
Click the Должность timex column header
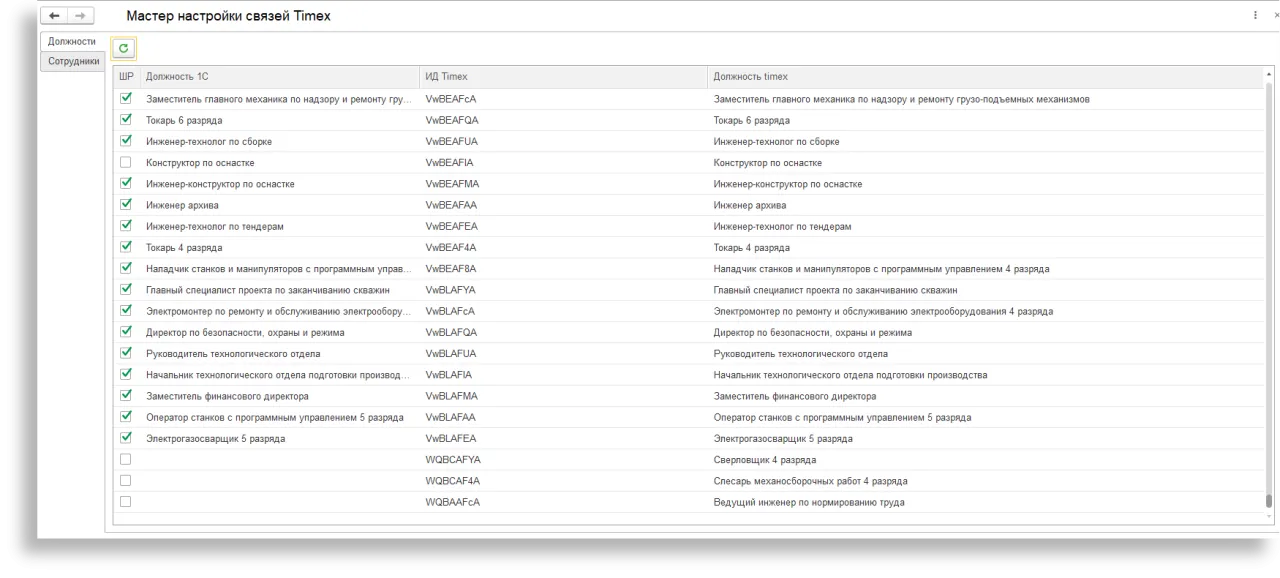pos(985,77)
